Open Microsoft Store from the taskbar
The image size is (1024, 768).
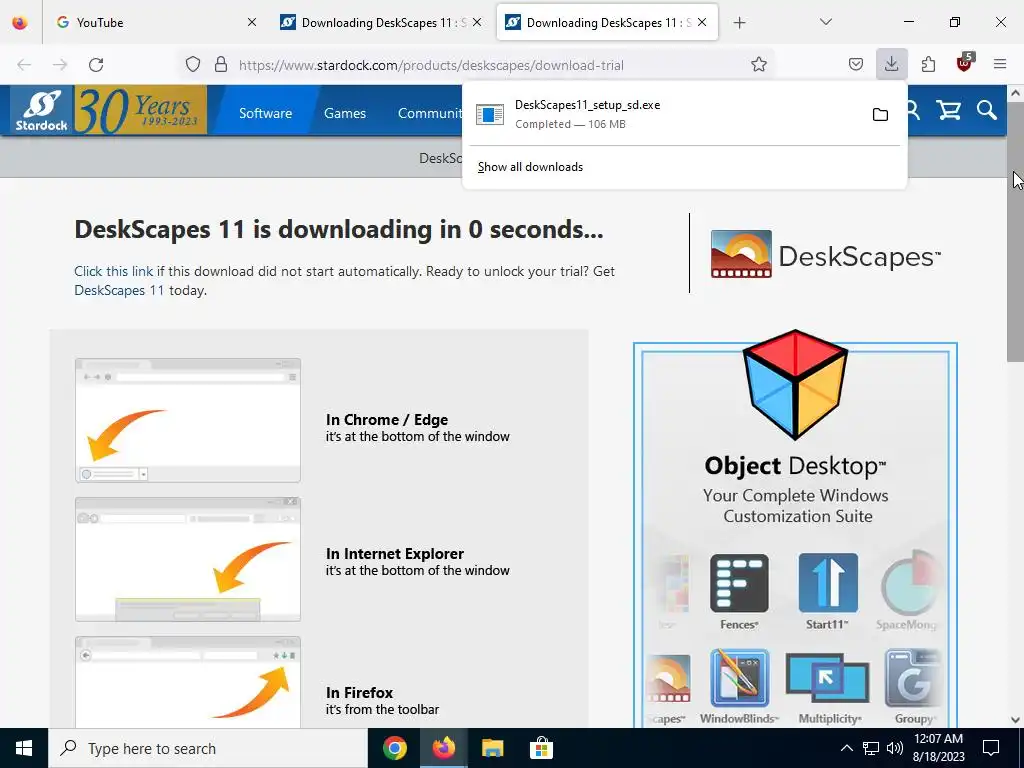(x=541, y=748)
